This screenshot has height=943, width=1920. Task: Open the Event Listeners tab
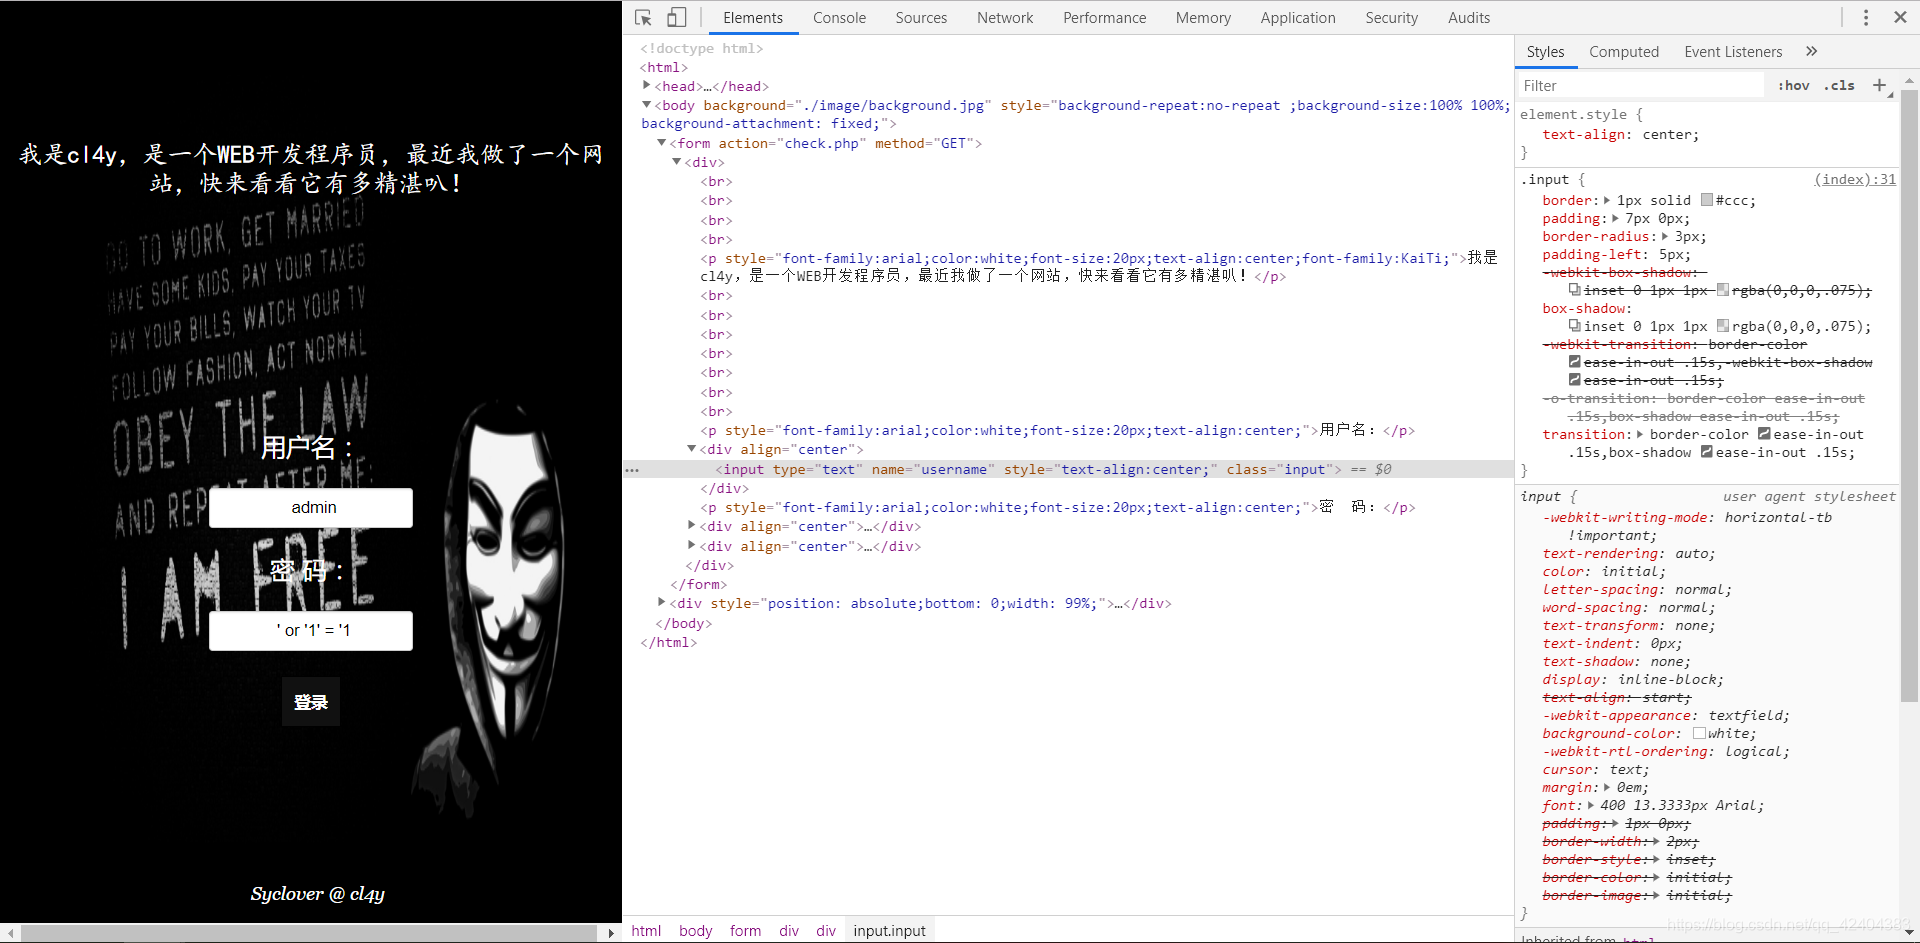(x=1732, y=51)
